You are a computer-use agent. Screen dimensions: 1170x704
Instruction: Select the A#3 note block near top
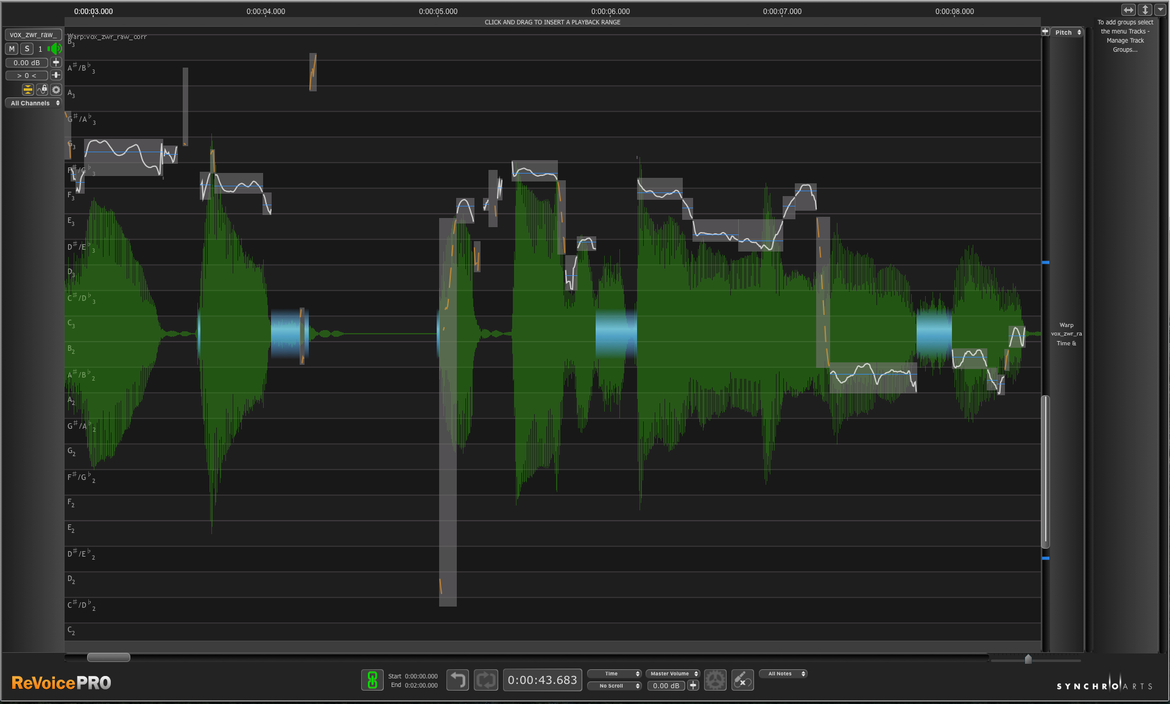coord(313,72)
